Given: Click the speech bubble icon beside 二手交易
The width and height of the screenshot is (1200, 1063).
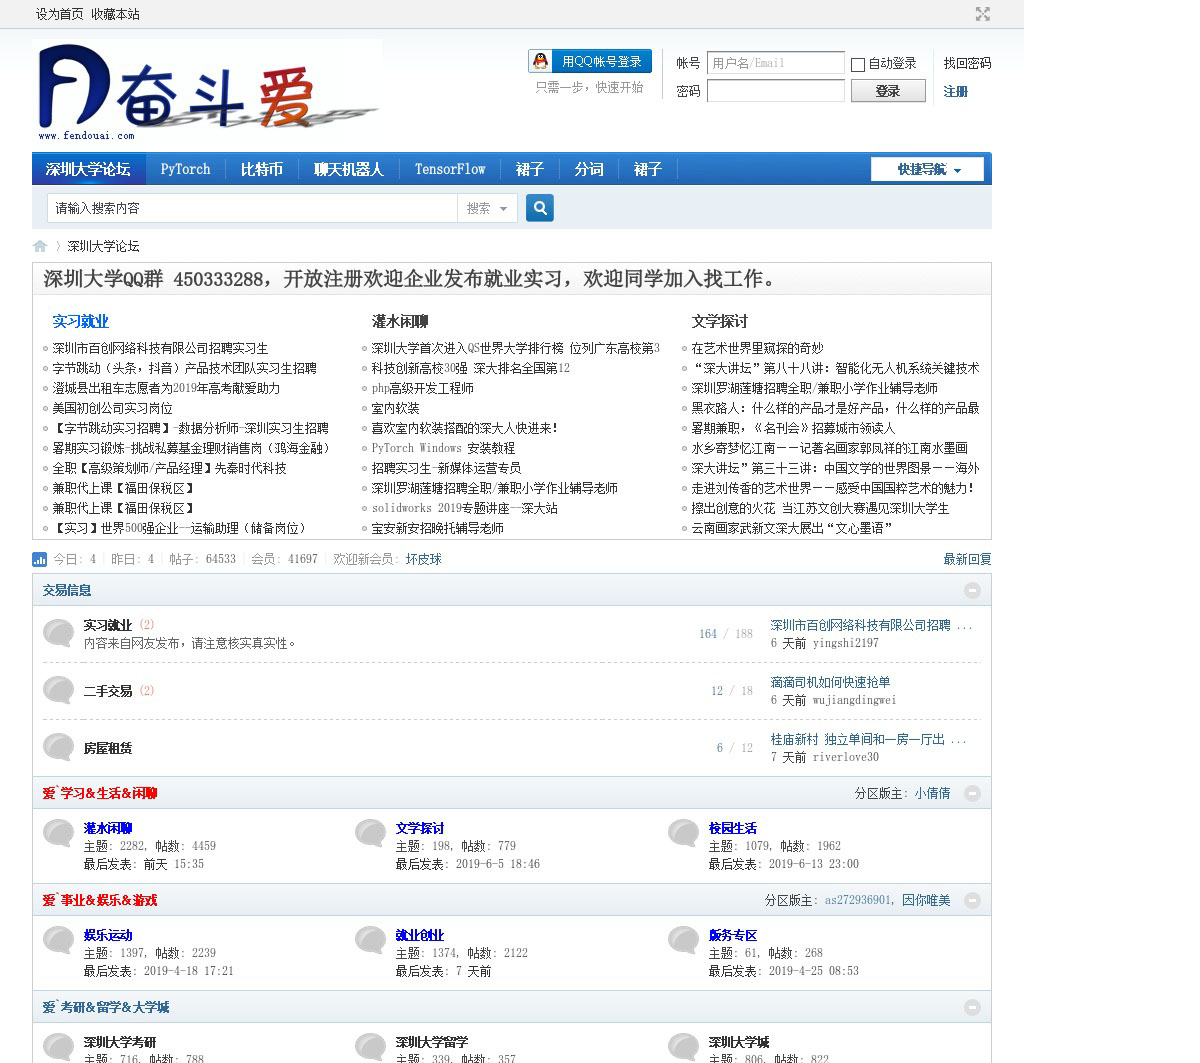Looking at the screenshot, I should pos(59,691).
